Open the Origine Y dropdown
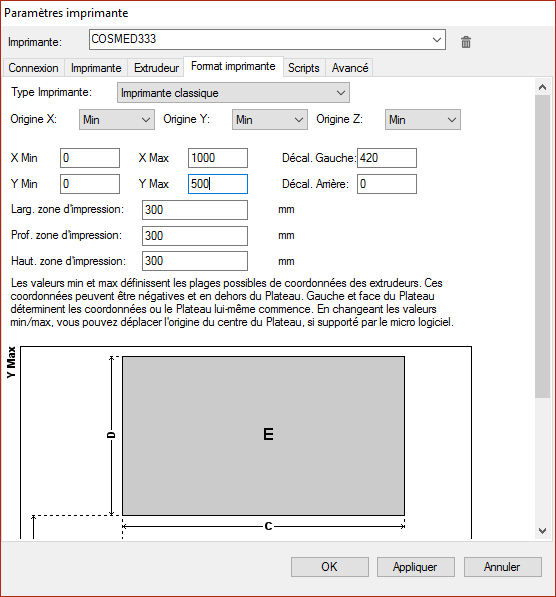The height and width of the screenshot is (597, 556). (x=270, y=120)
